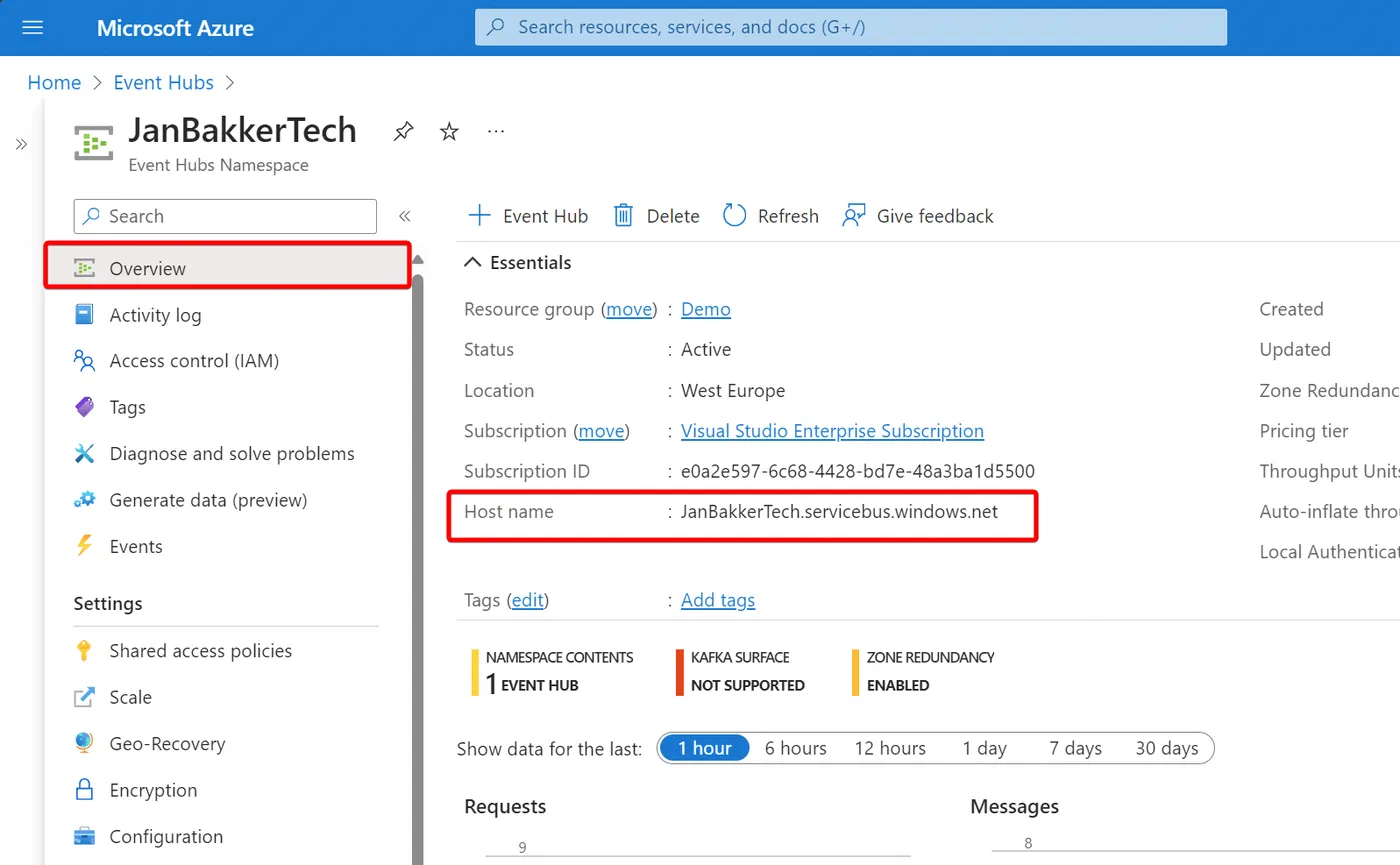Click the Access control (IAM) people icon
This screenshot has height=865, width=1400.
(84, 361)
